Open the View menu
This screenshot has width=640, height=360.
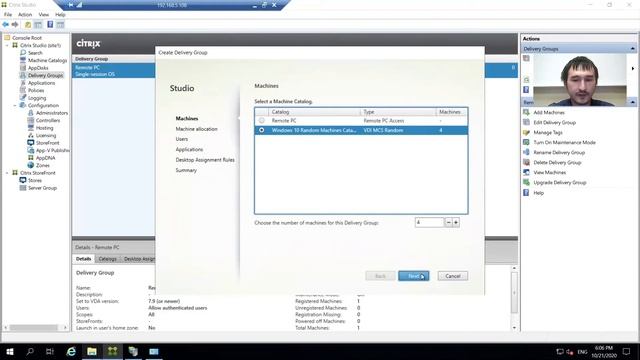tap(43, 15)
